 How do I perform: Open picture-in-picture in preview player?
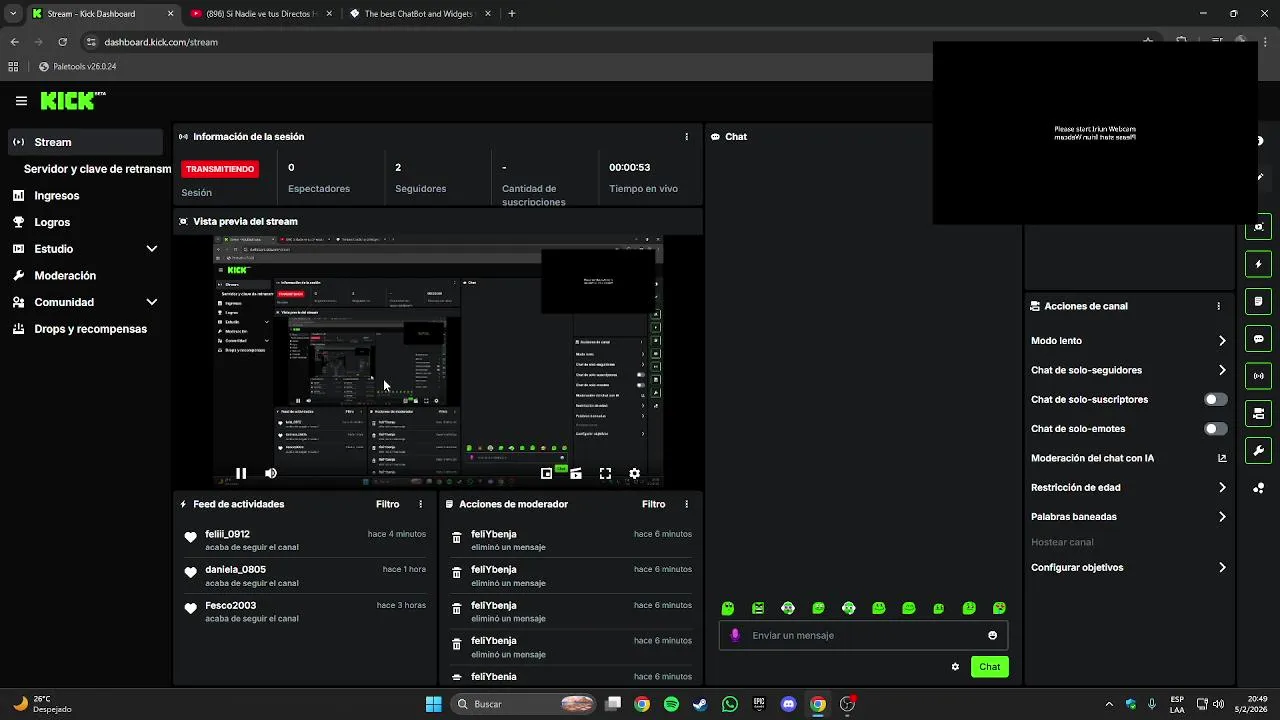[547, 474]
